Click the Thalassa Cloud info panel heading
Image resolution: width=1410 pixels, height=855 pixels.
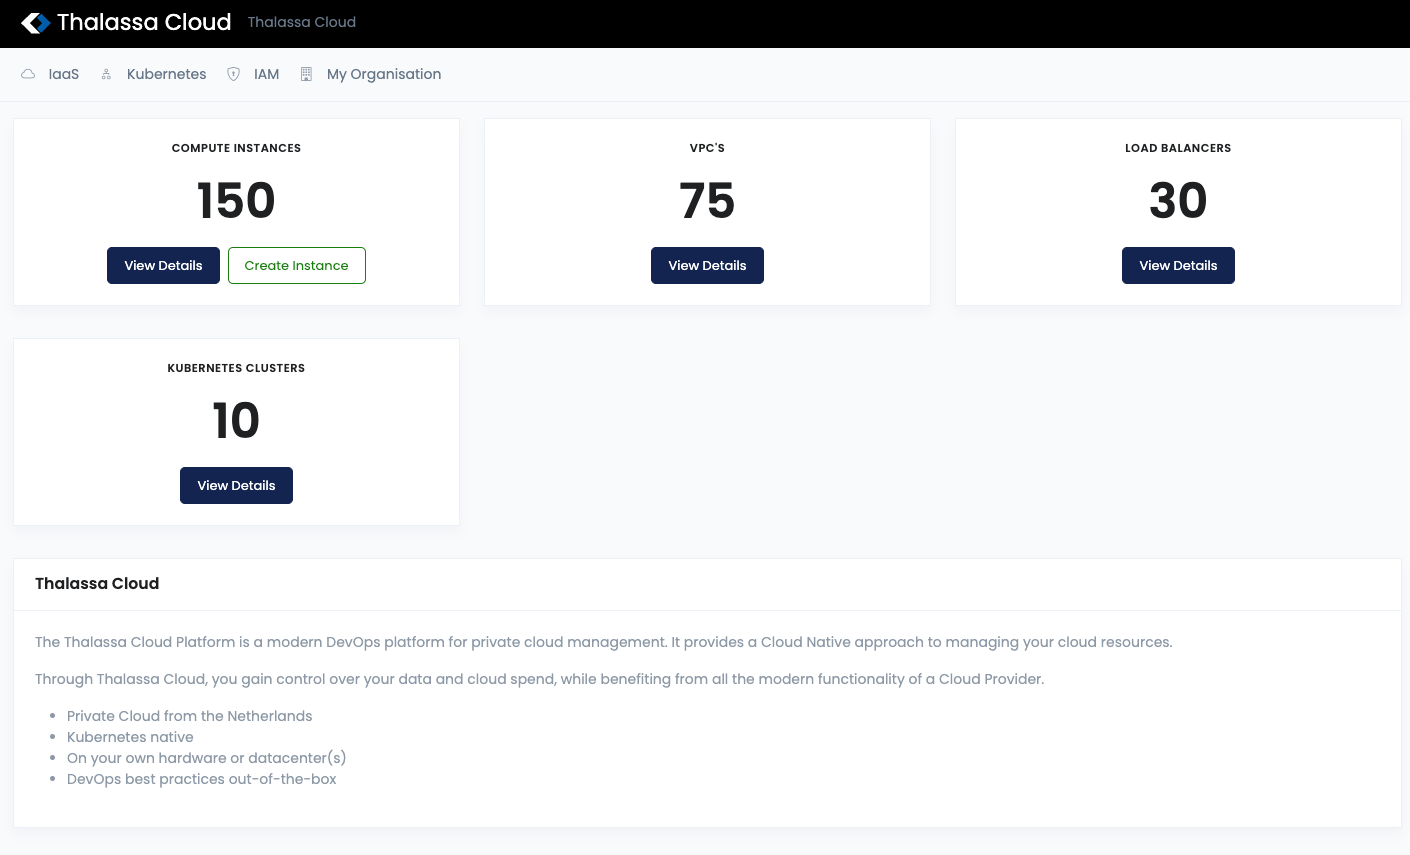click(x=97, y=584)
